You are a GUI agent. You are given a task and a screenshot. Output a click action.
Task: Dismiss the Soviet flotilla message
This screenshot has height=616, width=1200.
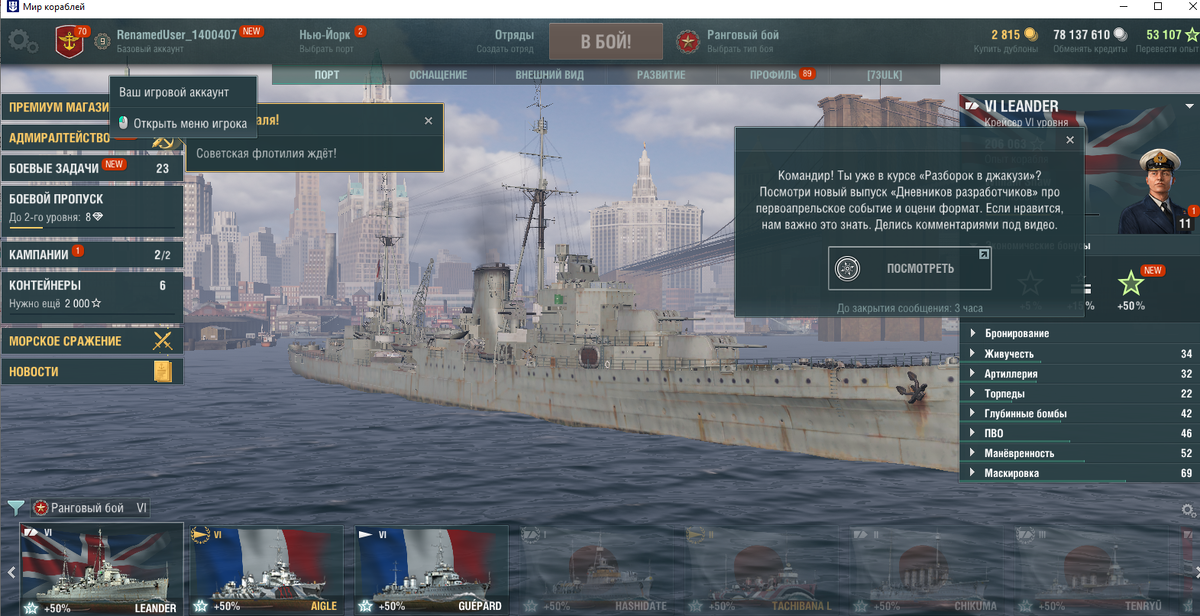[x=428, y=120]
